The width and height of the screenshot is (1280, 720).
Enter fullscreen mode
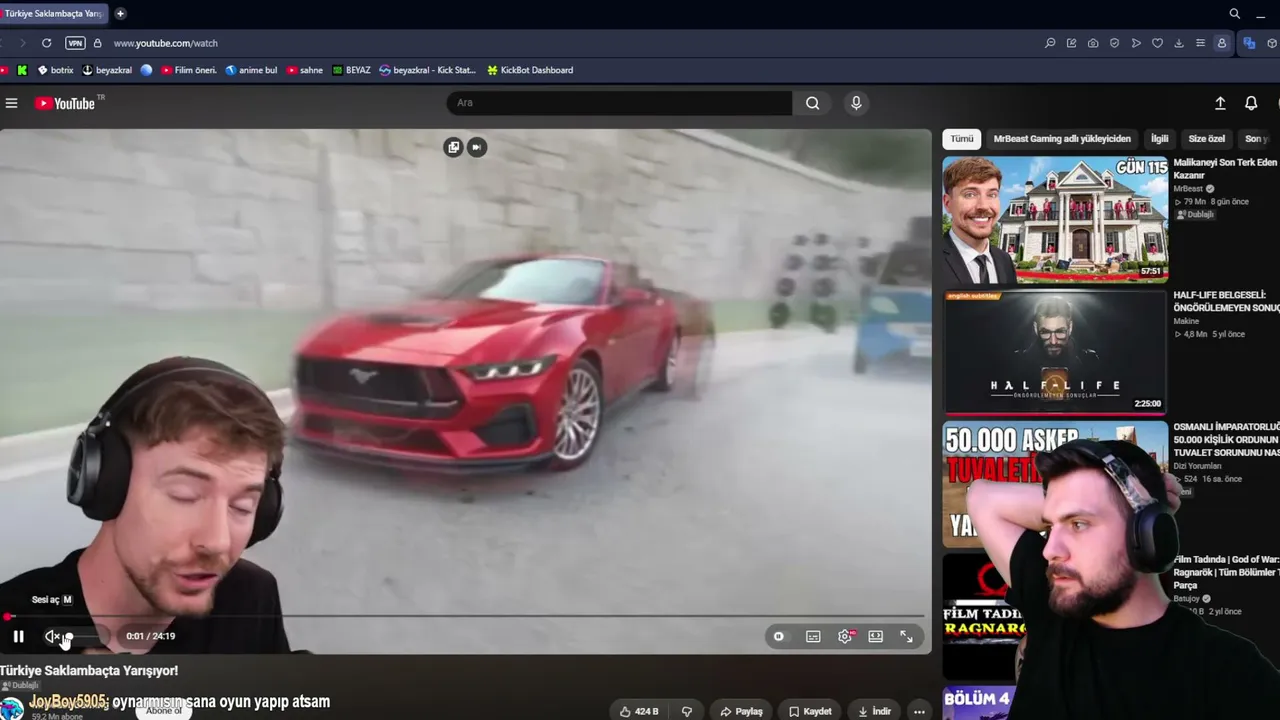pyautogui.click(x=907, y=636)
